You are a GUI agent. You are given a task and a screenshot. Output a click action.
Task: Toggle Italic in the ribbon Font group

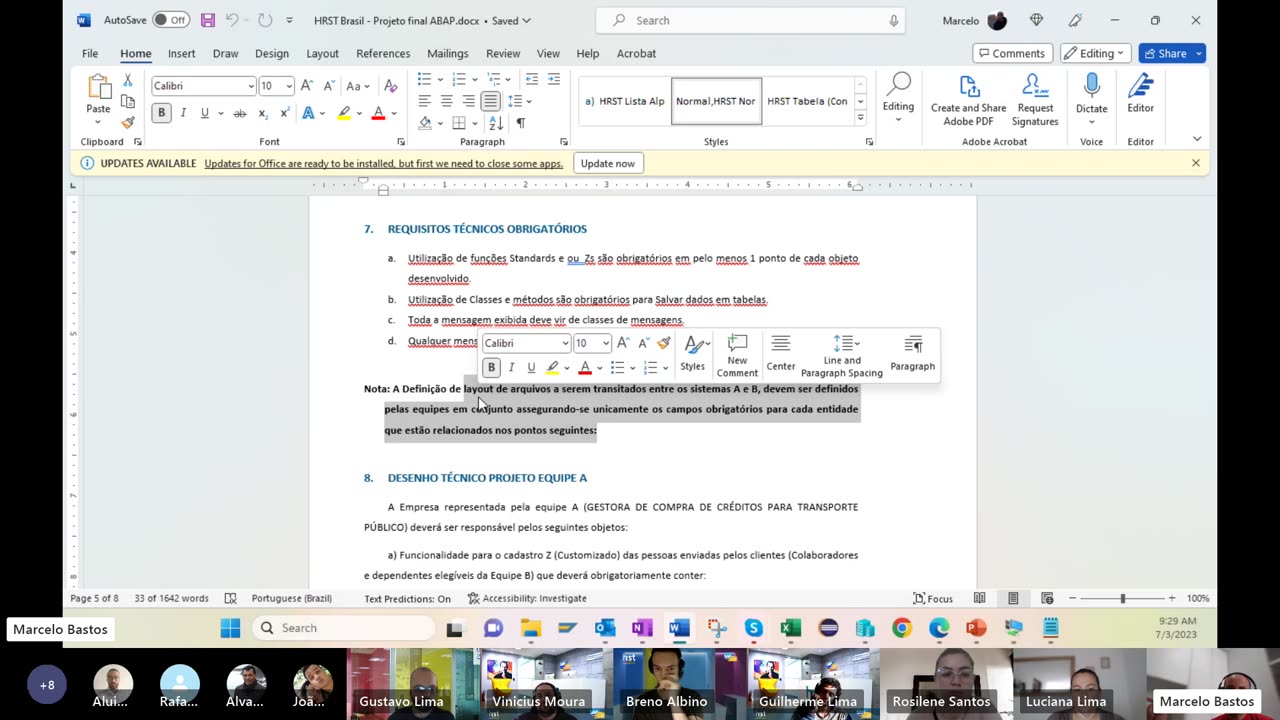pos(183,113)
